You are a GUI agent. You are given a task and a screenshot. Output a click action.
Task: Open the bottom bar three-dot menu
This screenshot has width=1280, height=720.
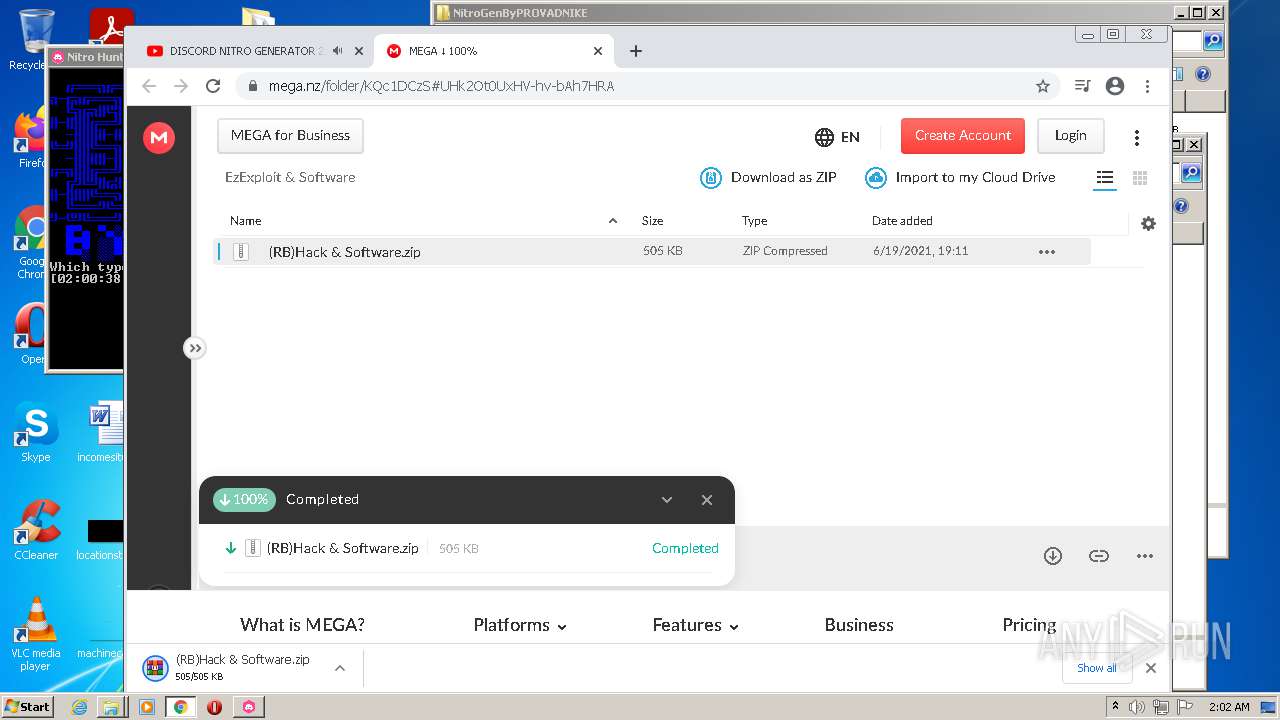[x=1145, y=556]
